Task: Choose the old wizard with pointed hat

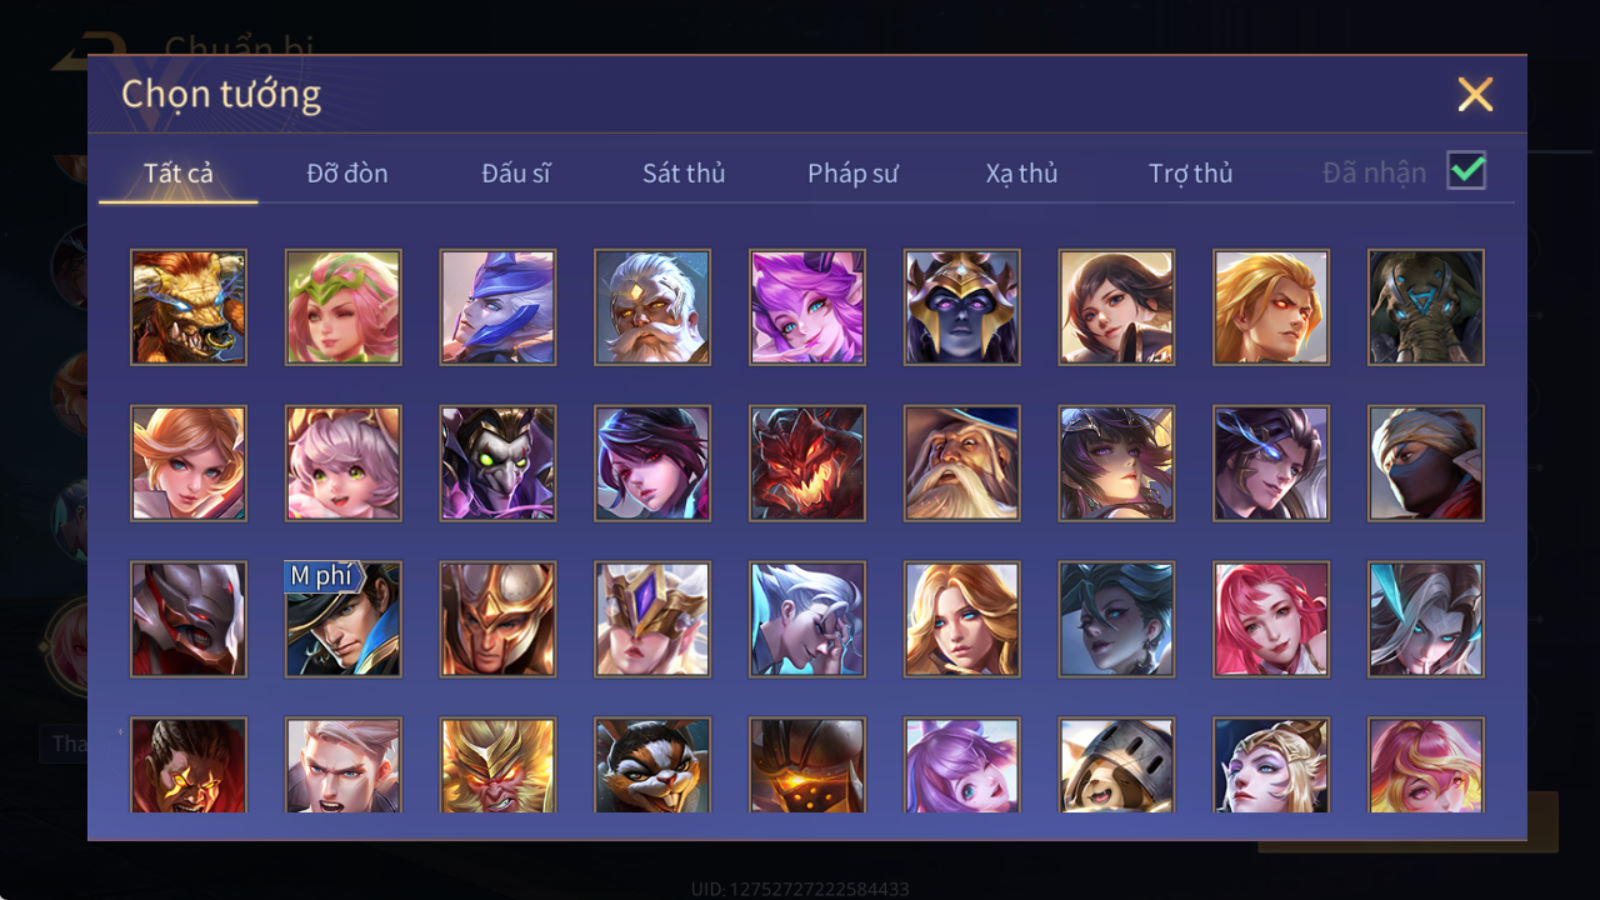Action: [962, 463]
